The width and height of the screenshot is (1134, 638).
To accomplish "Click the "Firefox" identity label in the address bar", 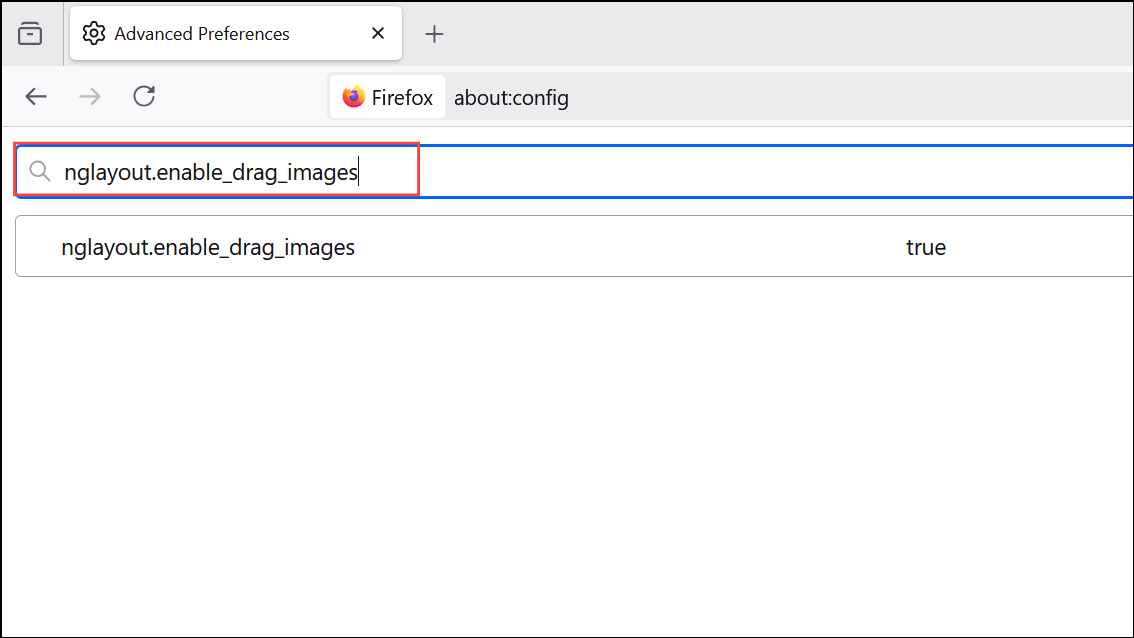I will coord(402,98).
